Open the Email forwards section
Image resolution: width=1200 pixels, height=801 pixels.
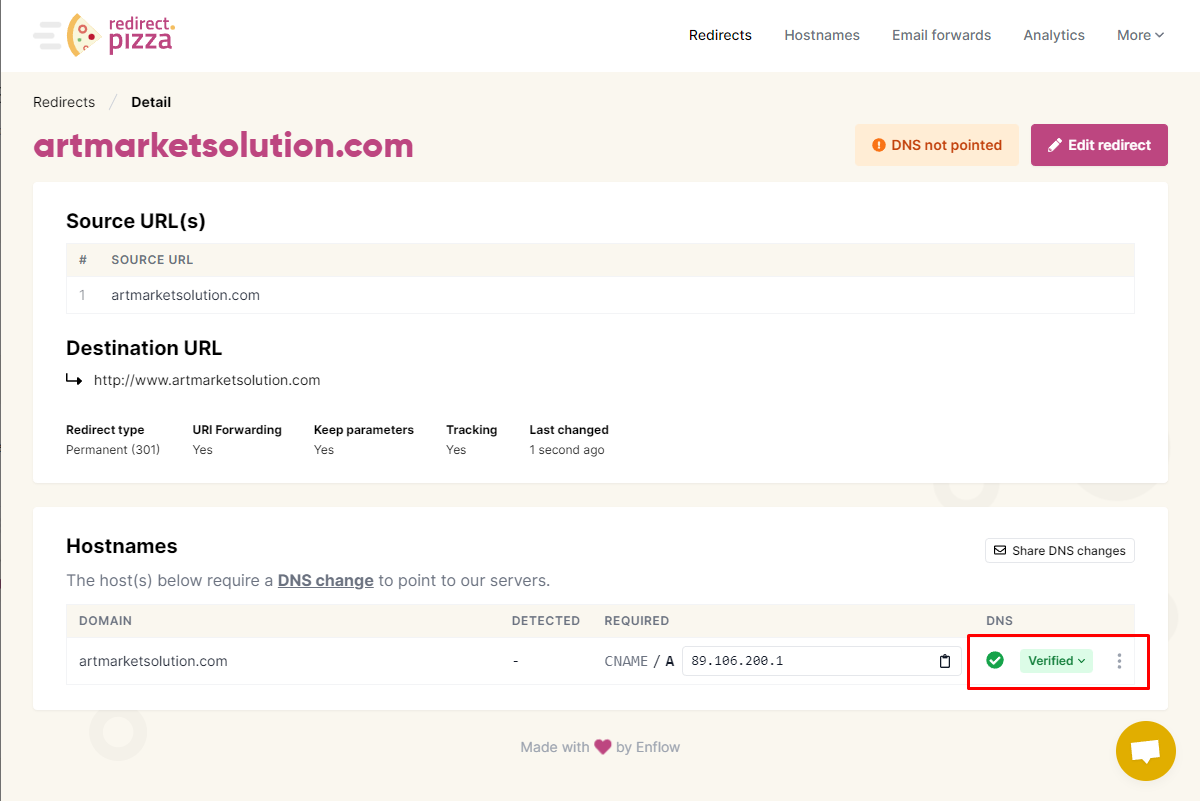point(941,35)
